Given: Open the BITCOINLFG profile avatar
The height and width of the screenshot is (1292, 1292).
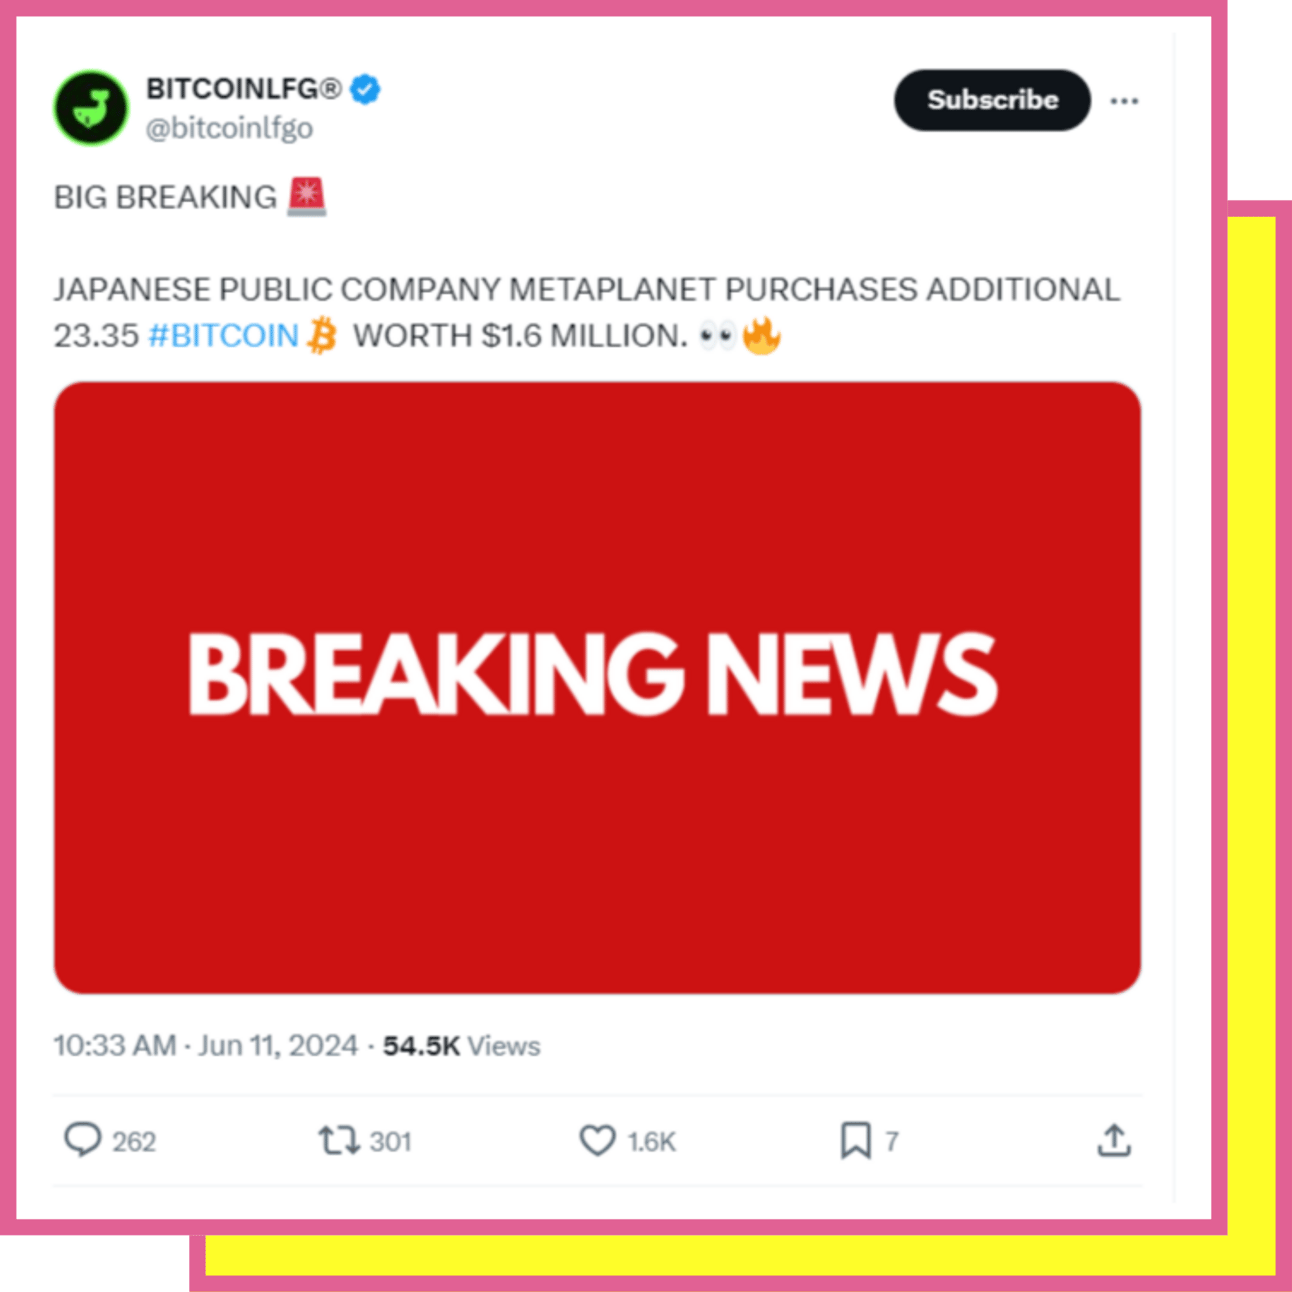Looking at the screenshot, I should pyautogui.click(x=91, y=108).
